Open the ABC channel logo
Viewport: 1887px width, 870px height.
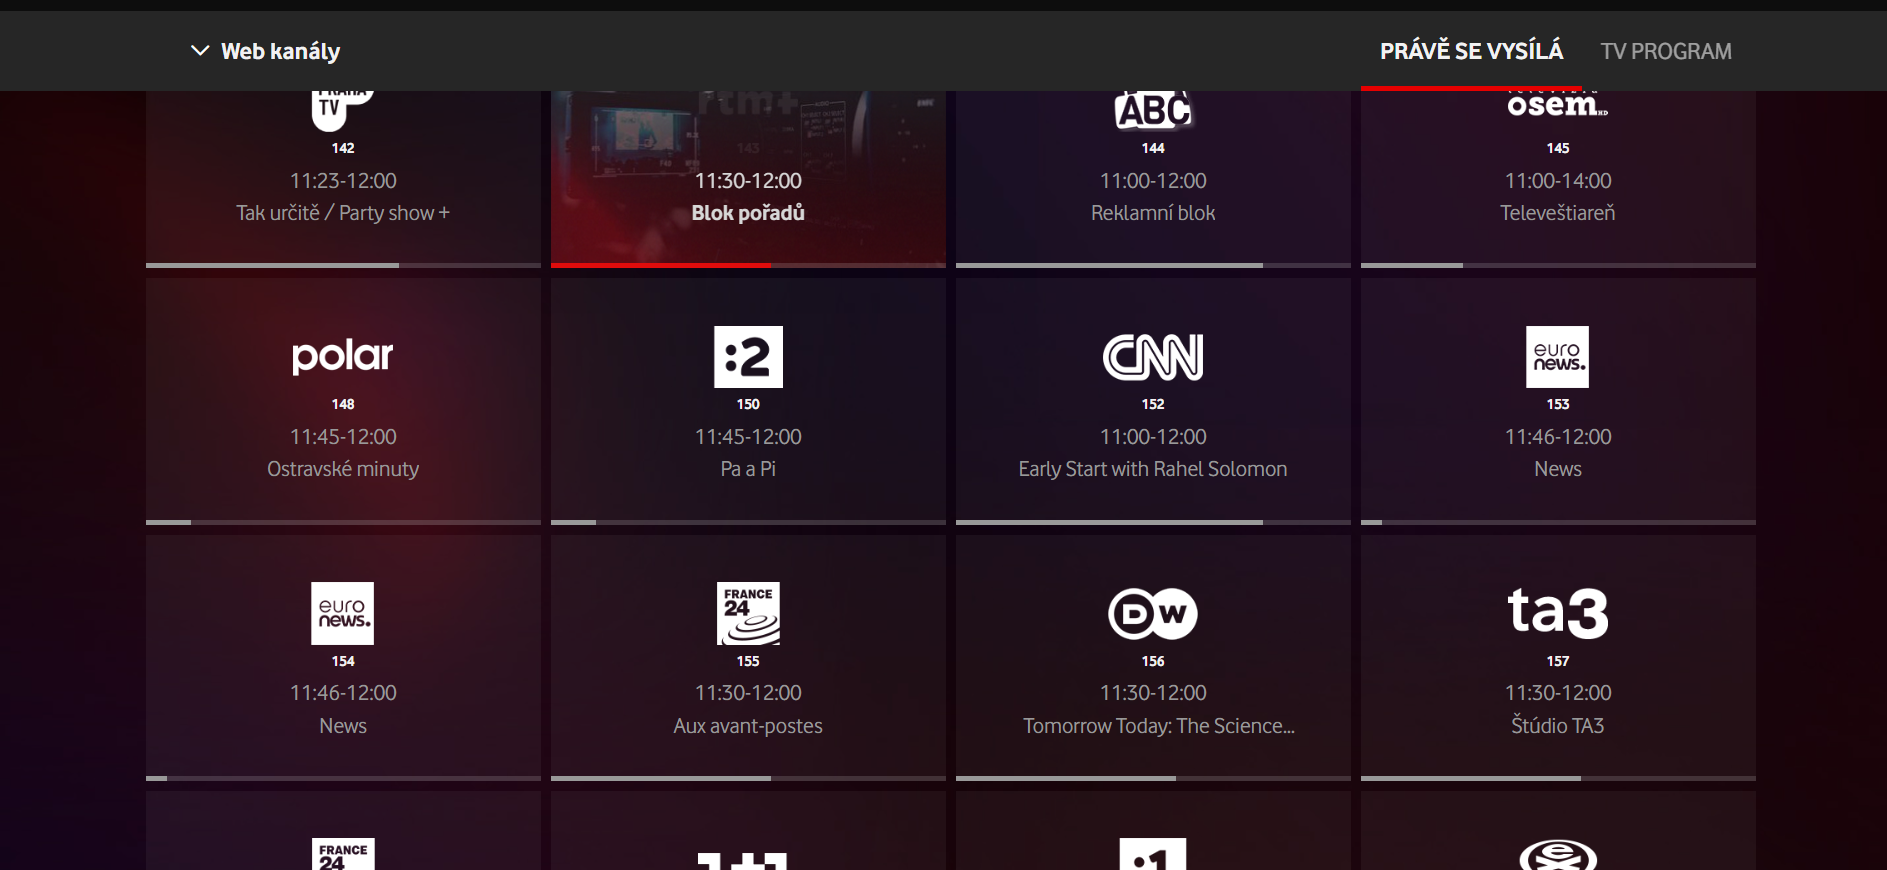pos(1152,111)
